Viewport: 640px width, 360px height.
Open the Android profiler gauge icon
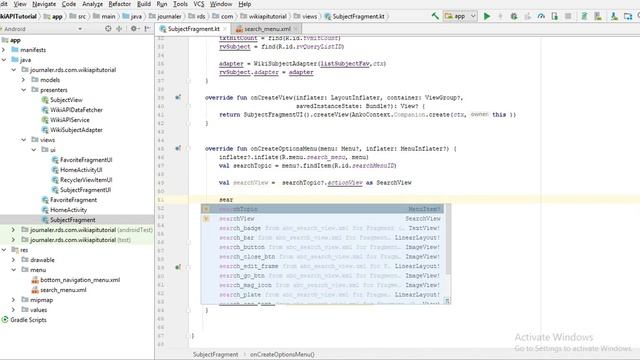[x=541, y=16]
